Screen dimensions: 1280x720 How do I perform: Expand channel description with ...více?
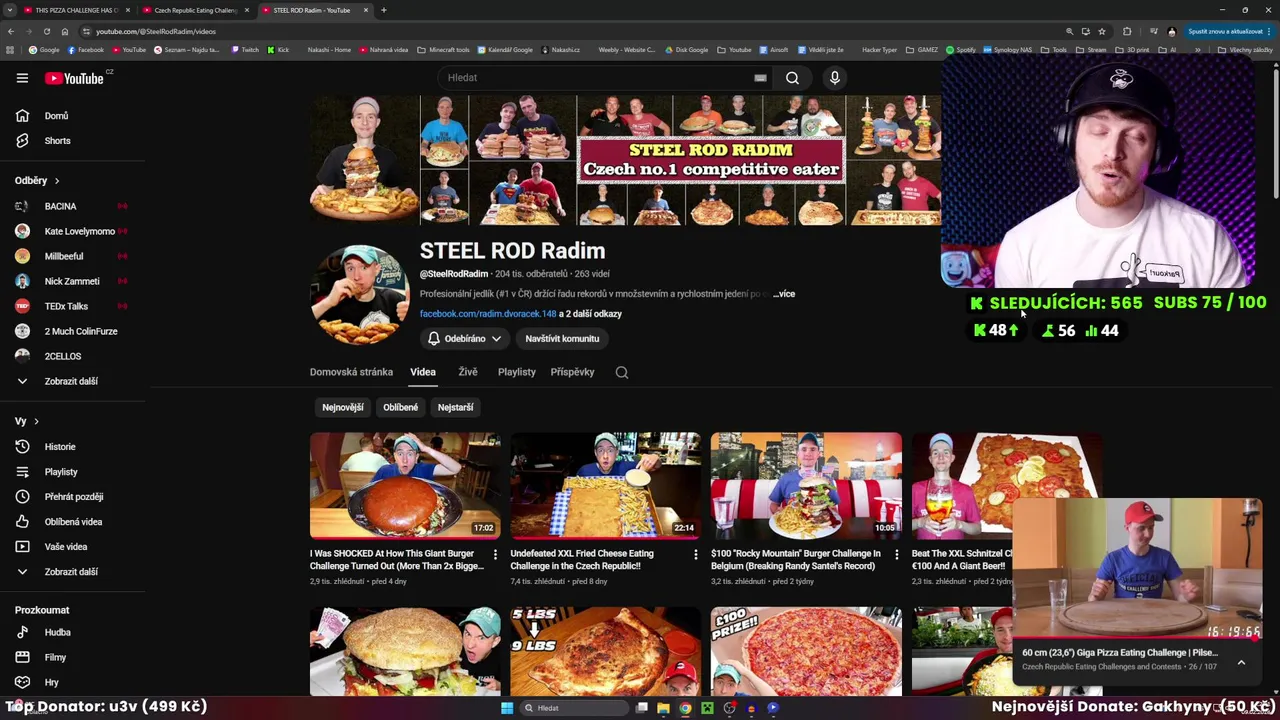click(784, 294)
